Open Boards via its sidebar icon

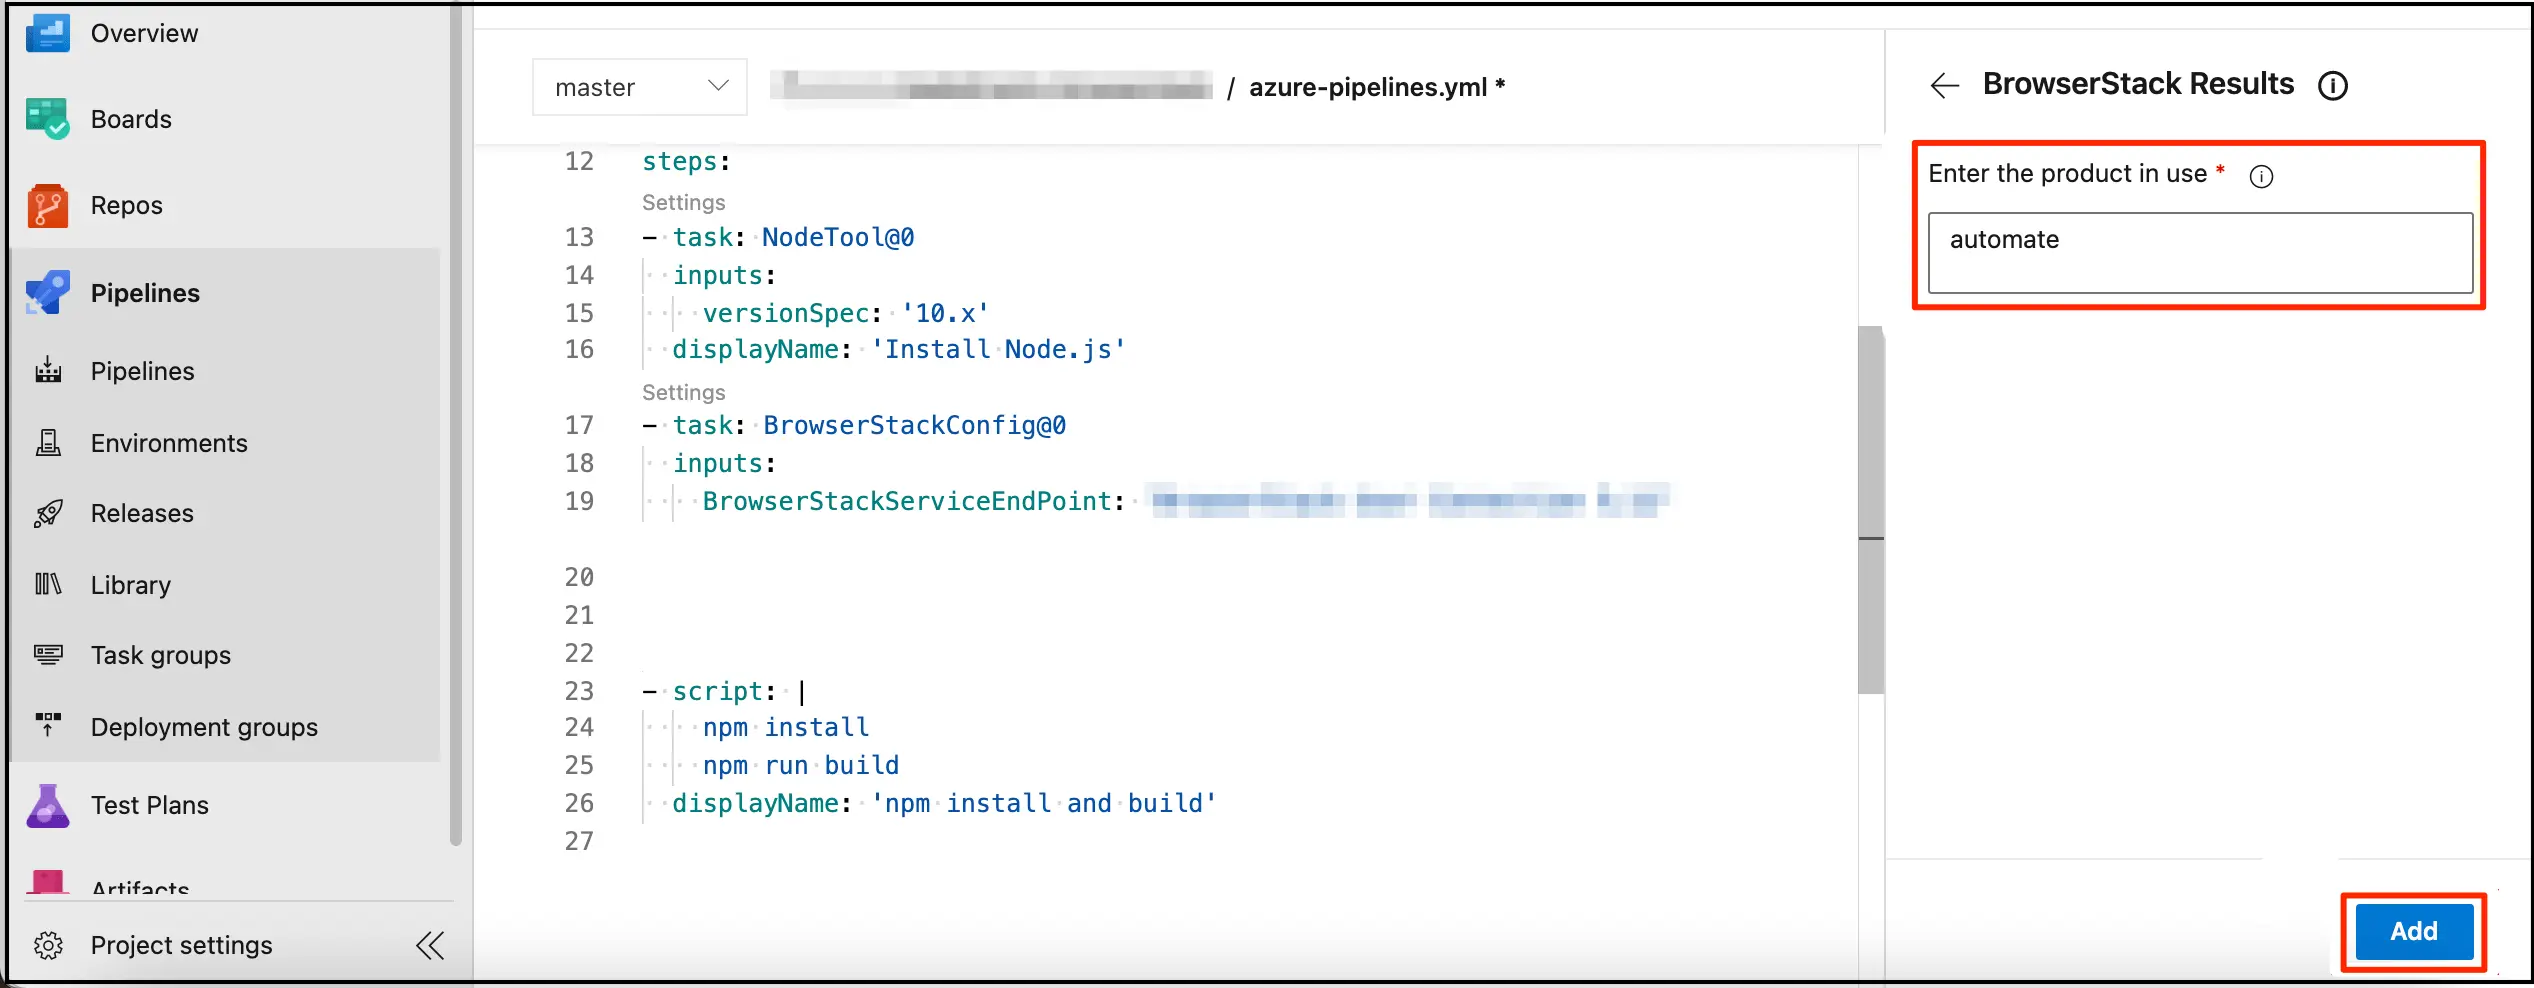47,119
